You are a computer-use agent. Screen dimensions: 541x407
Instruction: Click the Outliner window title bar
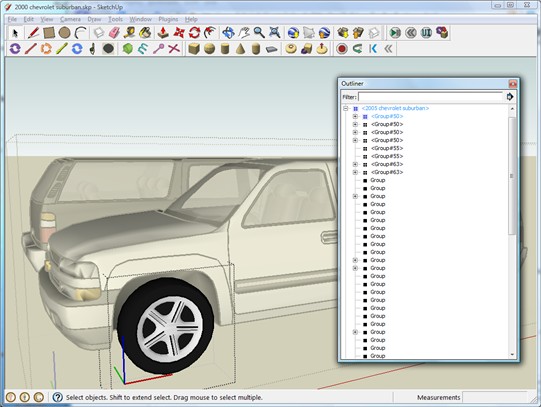click(424, 84)
